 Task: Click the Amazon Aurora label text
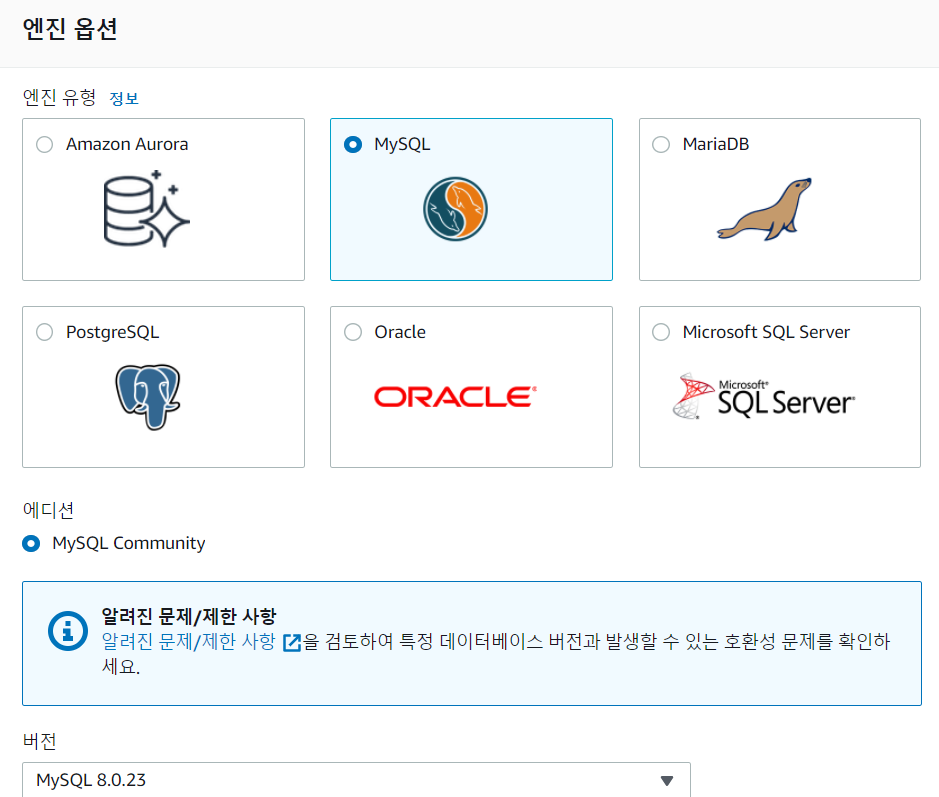(x=127, y=144)
